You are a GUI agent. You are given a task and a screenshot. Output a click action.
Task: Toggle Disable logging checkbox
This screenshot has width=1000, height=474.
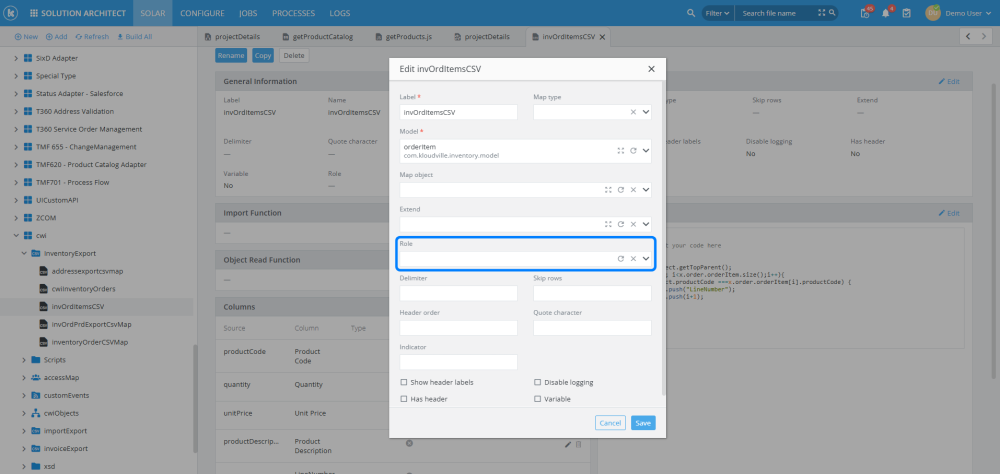click(537, 382)
